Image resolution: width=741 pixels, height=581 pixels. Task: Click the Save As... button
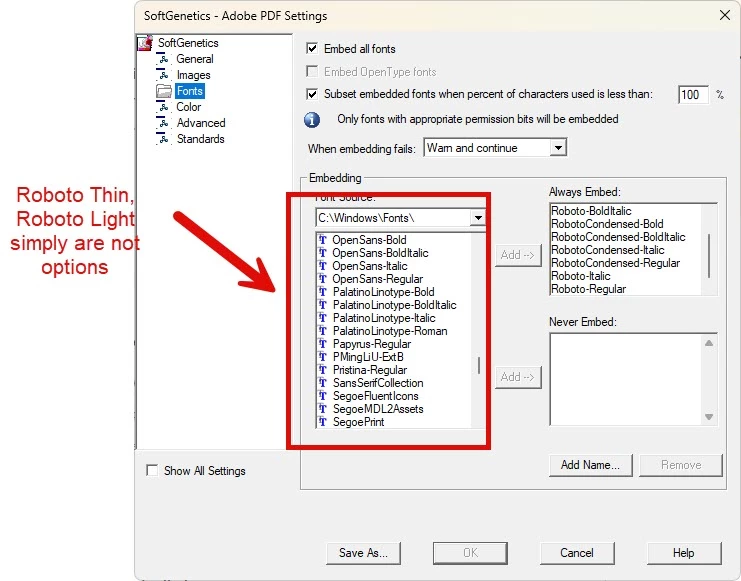(363, 553)
